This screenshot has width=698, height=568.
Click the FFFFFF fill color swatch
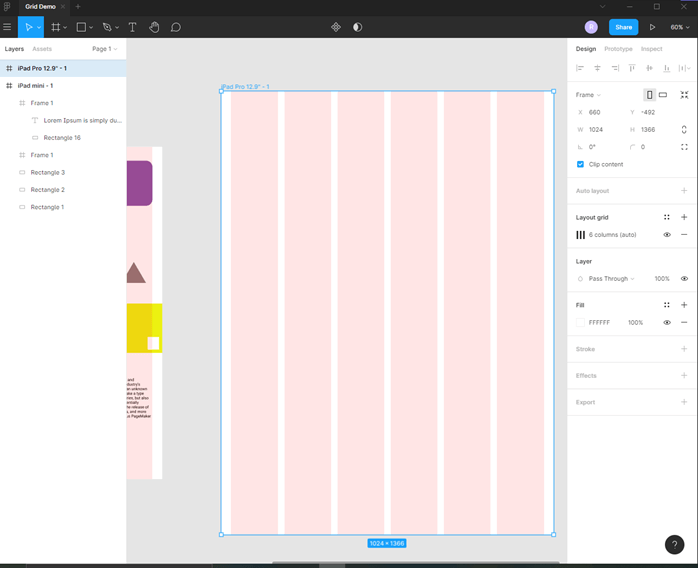click(x=580, y=322)
